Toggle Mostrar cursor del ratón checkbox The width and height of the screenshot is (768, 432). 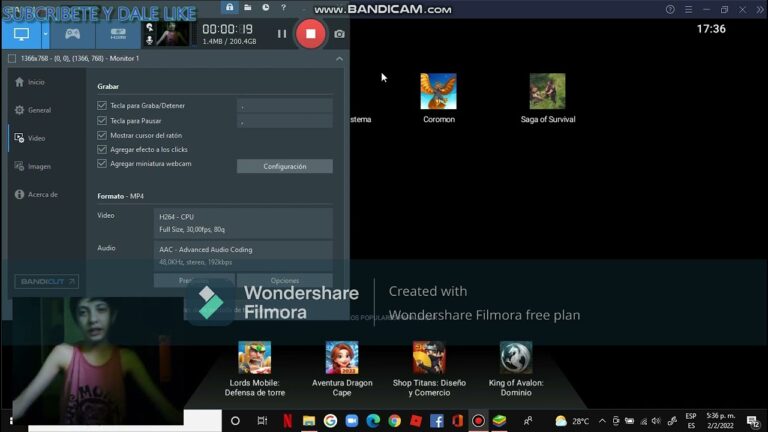click(x=102, y=135)
